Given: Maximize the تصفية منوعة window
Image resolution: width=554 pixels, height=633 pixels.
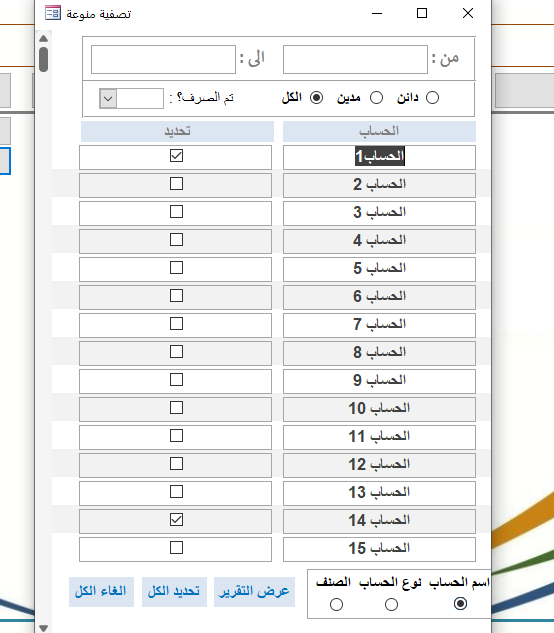Looking at the screenshot, I should tap(422, 13).
